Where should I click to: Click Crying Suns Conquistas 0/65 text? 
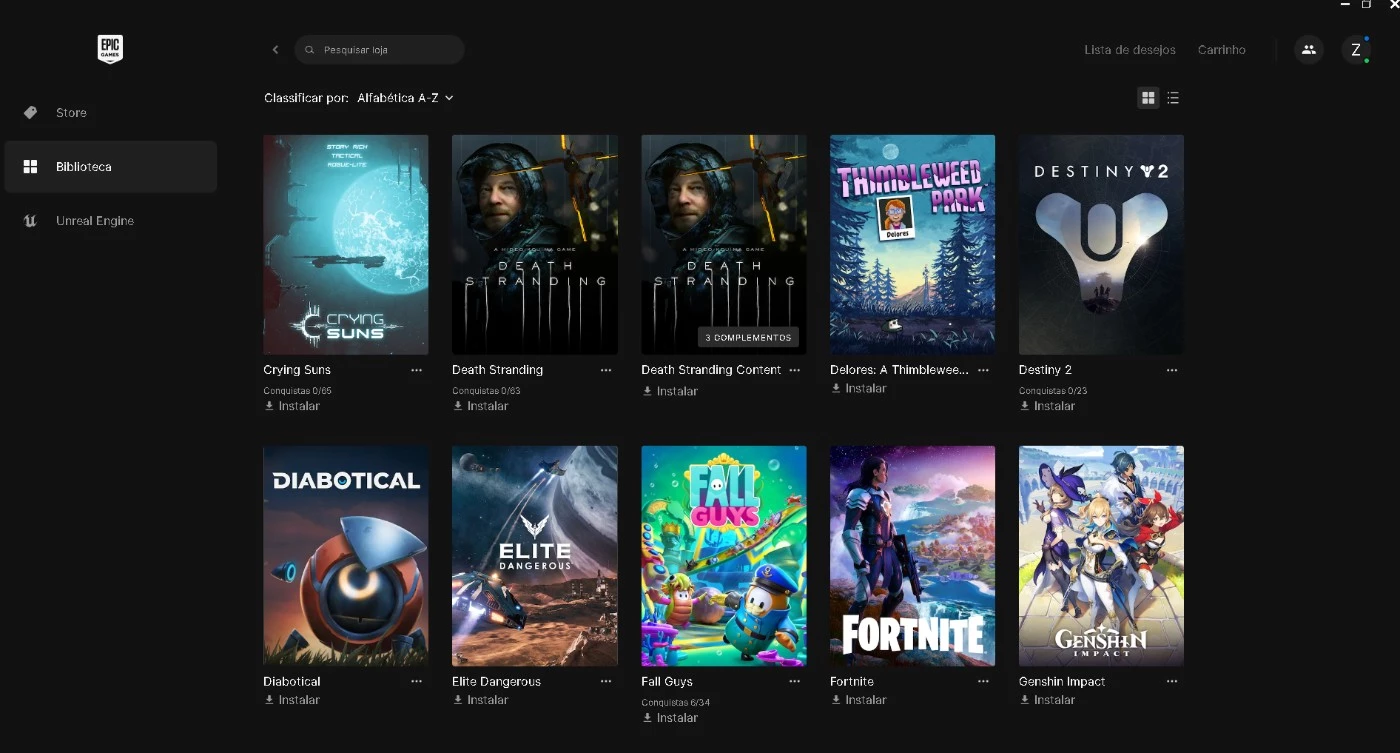297,390
